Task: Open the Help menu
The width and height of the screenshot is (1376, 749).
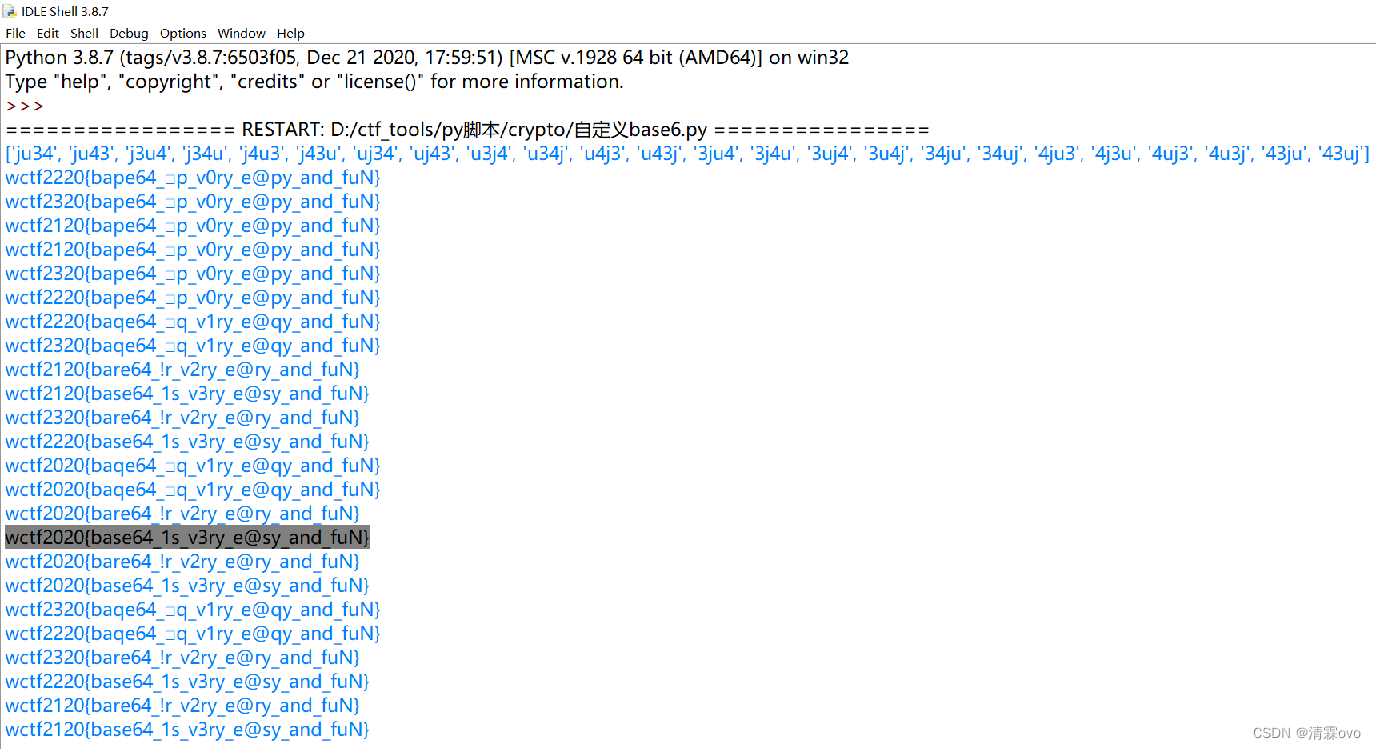Action: pos(290,33)
